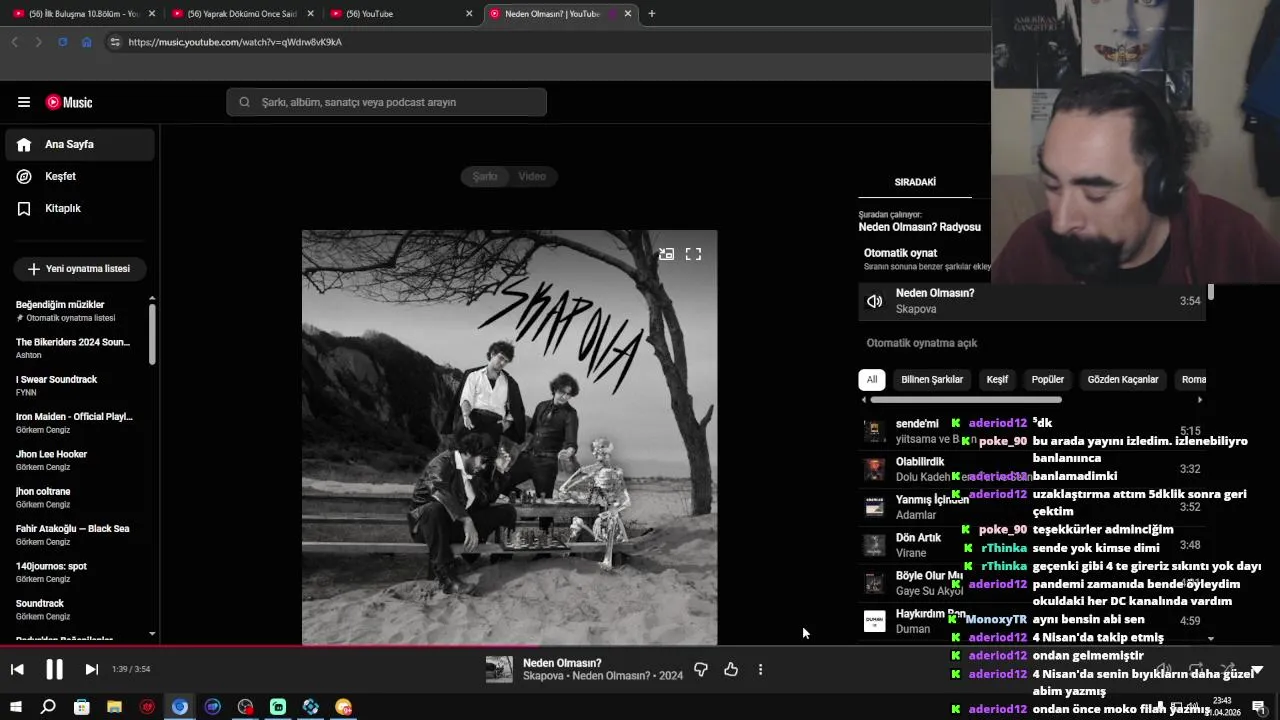Enter fullscreen from album art

[x=693, y=254]
